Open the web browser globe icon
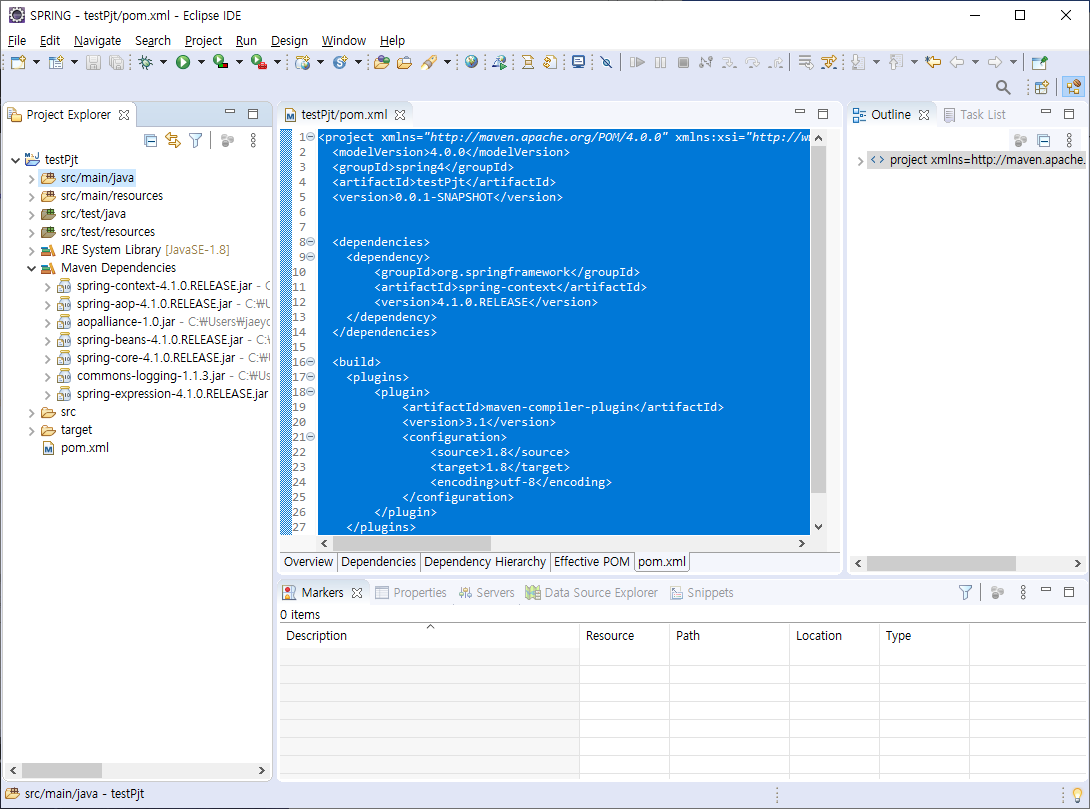1090x809 pixels. pyautogui.click(x=471, y=63)
